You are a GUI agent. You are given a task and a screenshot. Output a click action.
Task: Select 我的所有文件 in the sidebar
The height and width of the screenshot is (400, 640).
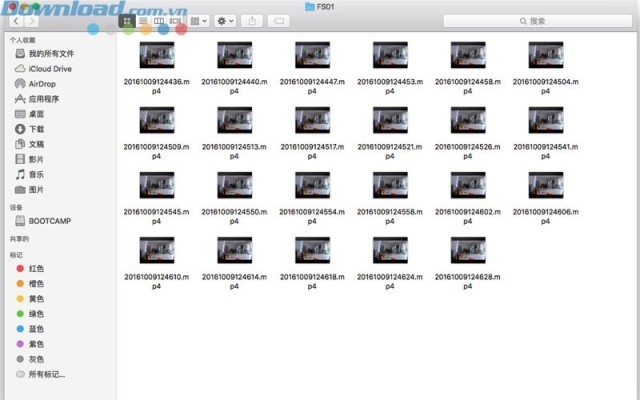click(x=51, y=54)
